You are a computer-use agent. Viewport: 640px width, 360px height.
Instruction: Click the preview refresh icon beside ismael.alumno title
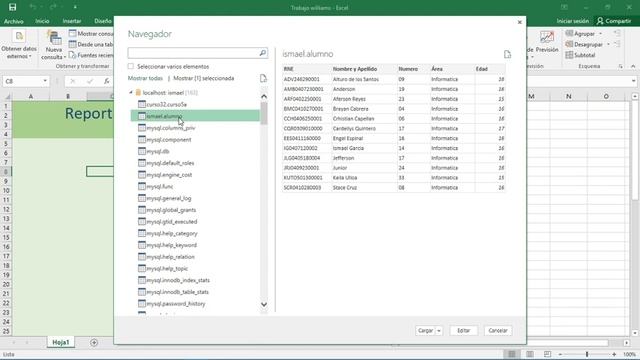(x=507, y=54)
